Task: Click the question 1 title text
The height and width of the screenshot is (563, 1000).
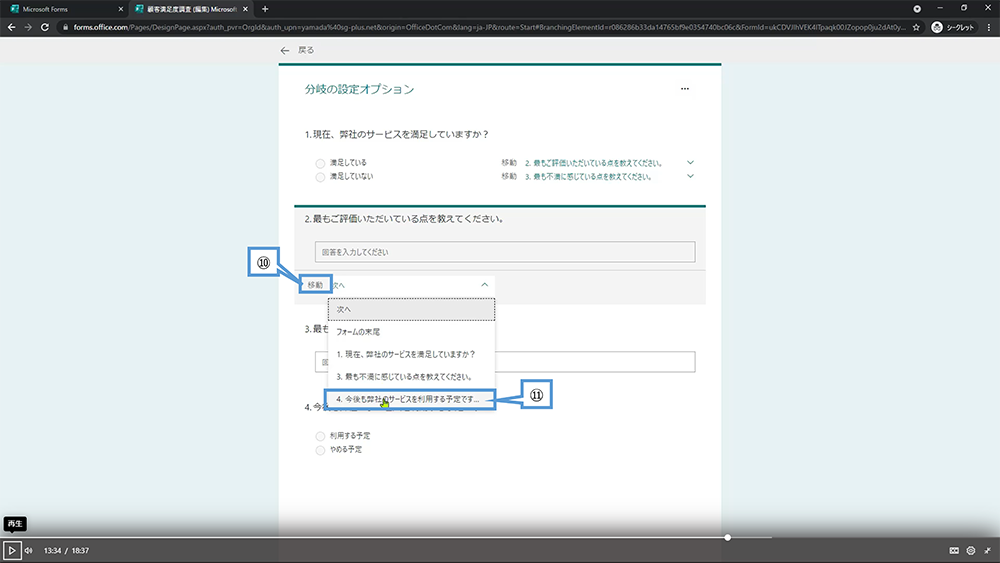Action: point(397,135)
